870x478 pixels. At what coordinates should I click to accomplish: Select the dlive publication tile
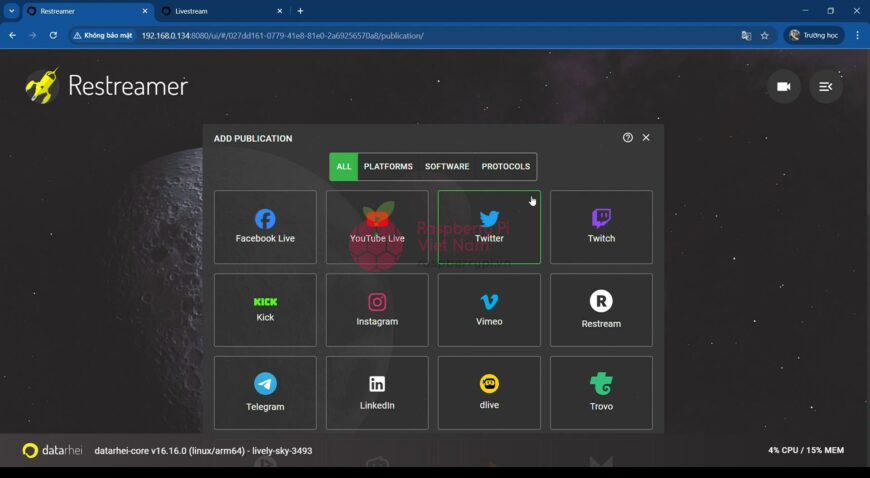coord(489,393)
